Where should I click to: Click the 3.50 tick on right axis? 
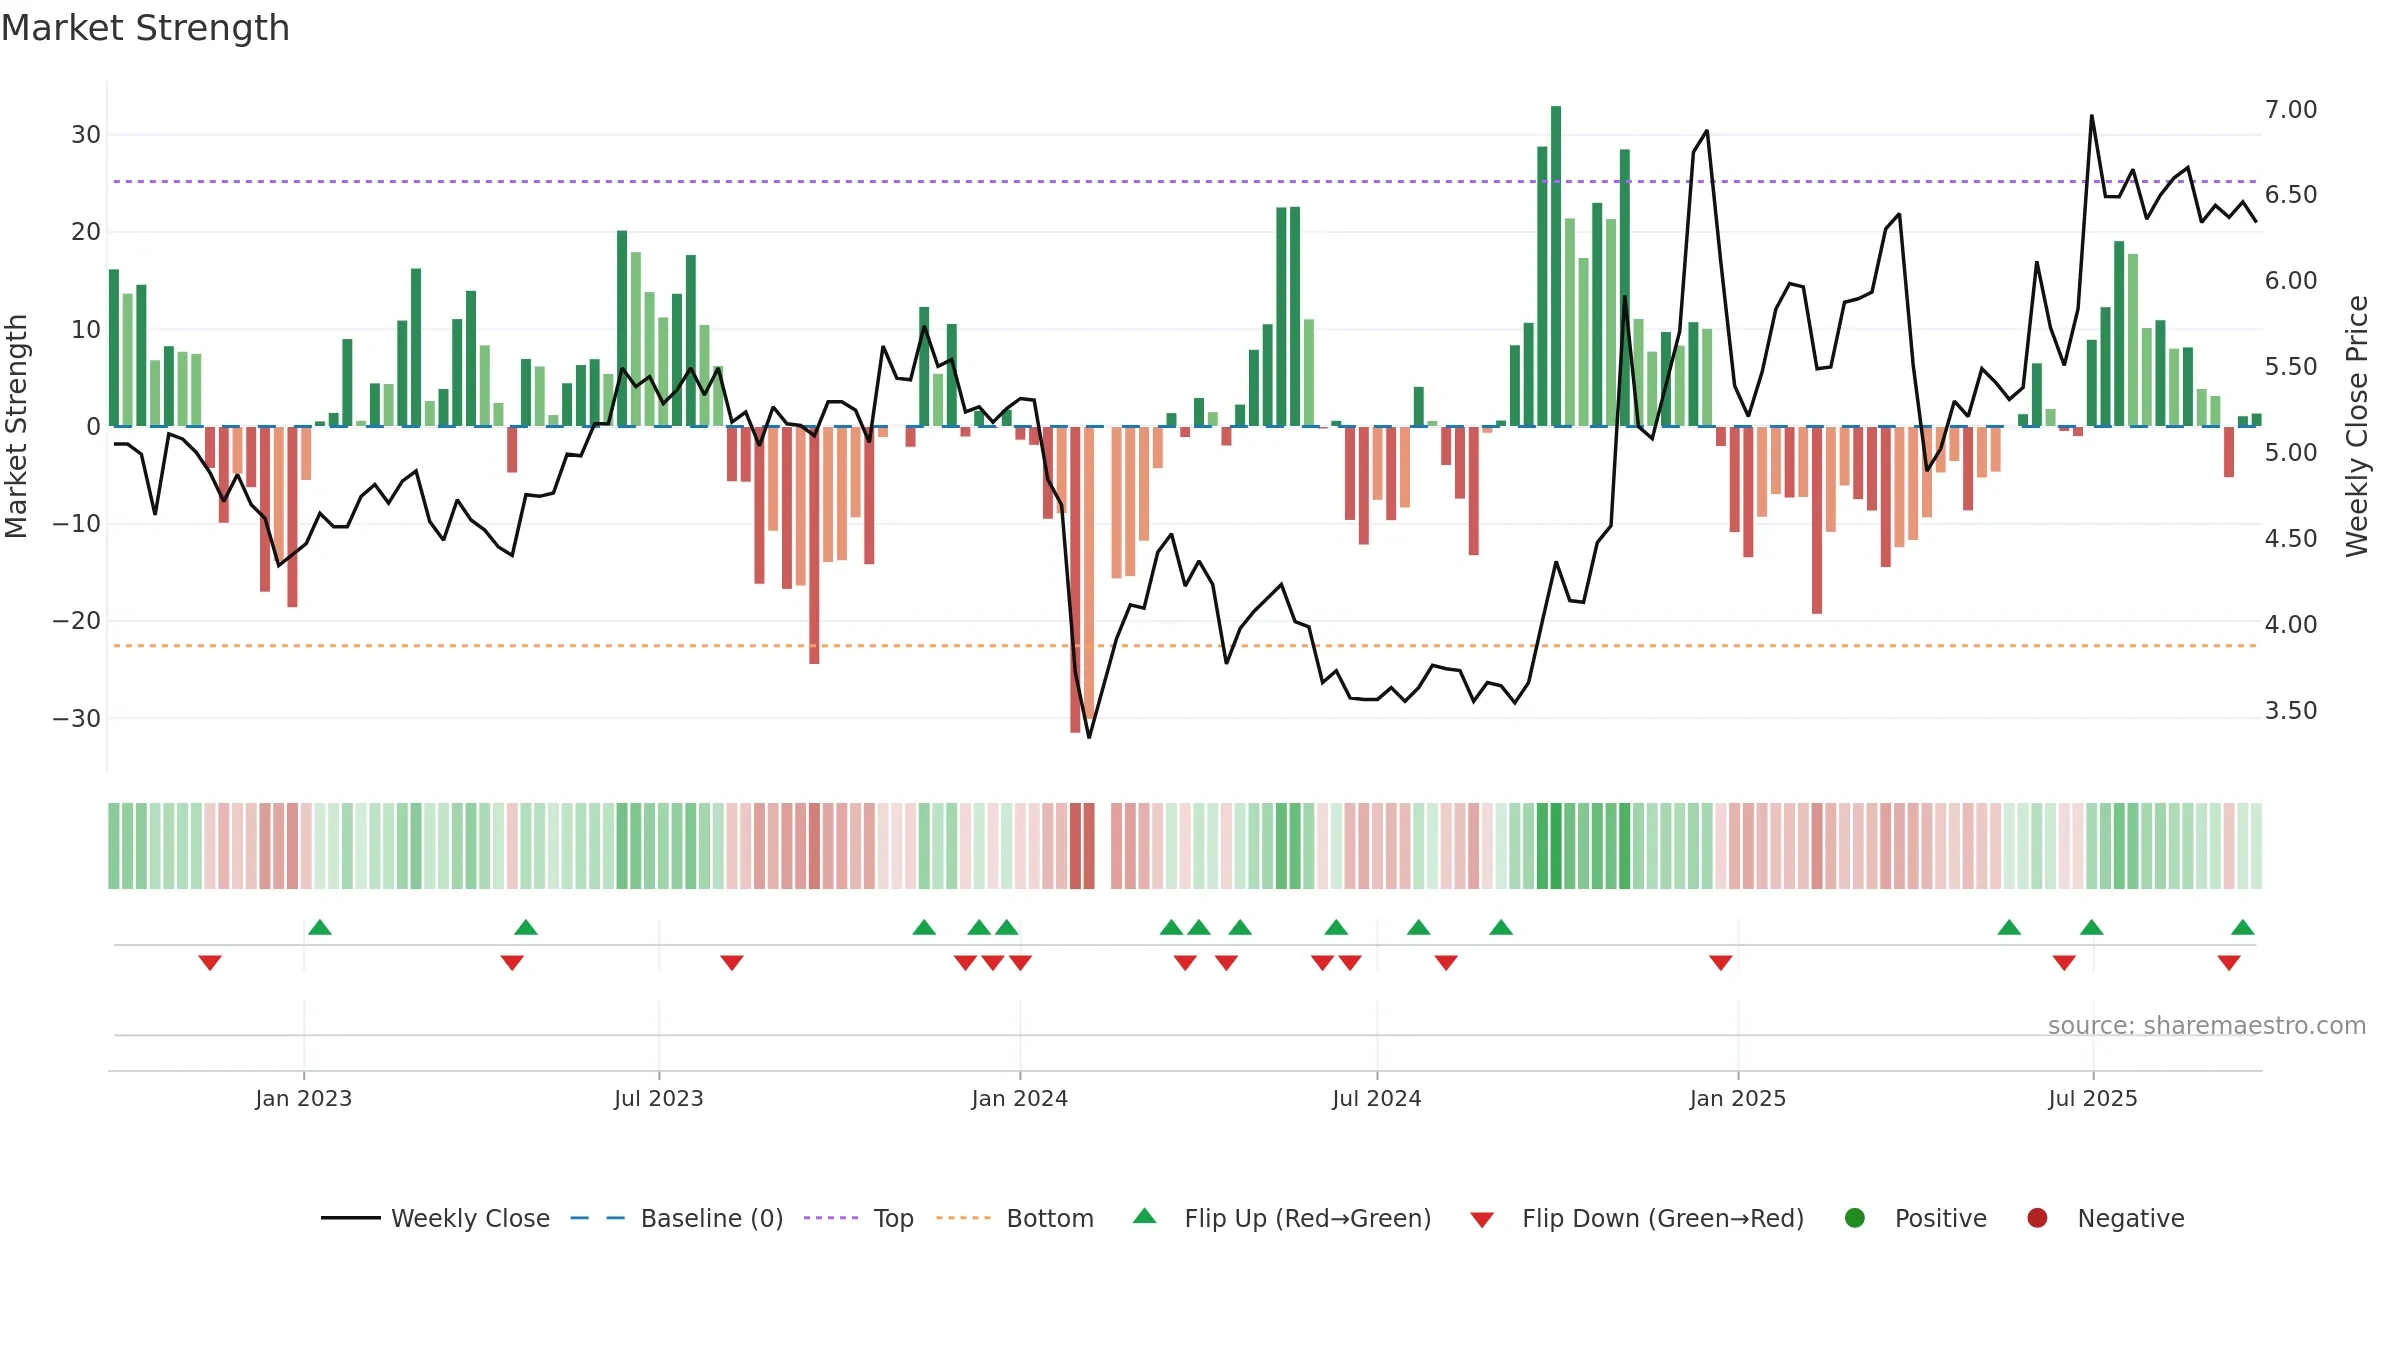(x=2291, y=710)
